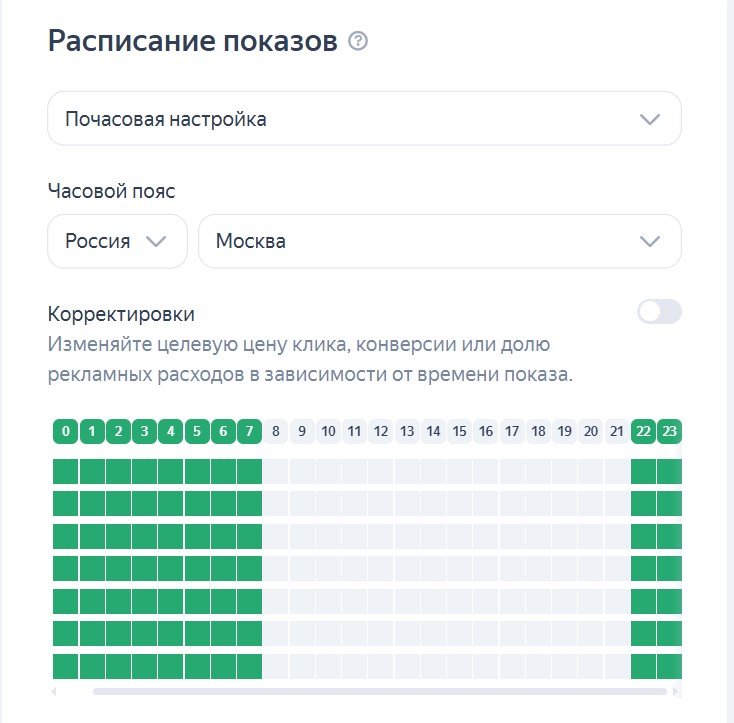Click the schedule's horizontal scrollbar
Viewport: 734px width, 723px height.
click(379, 691)
